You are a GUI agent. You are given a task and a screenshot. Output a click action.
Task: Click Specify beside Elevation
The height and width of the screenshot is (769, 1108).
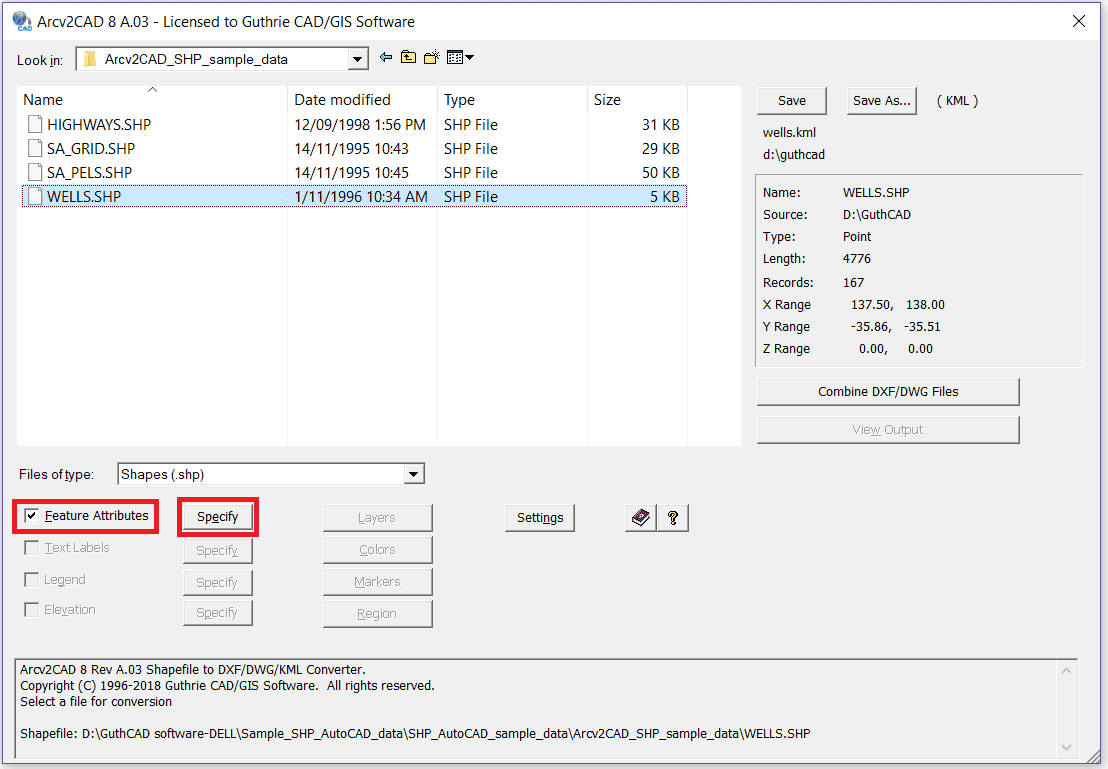tap(218, 613)
